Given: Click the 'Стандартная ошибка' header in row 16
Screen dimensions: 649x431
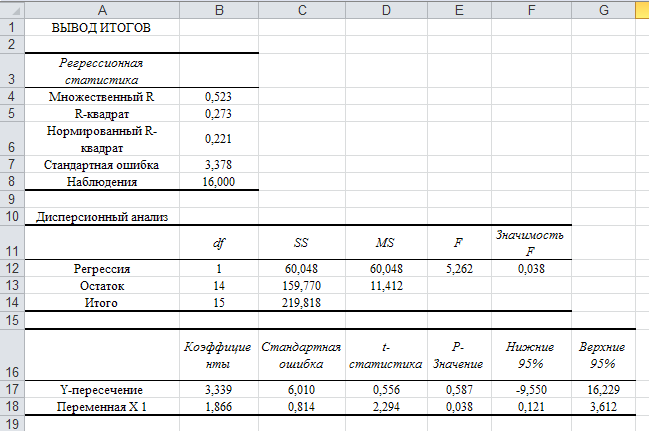Looking at the screenshot, I should (302, 355).
